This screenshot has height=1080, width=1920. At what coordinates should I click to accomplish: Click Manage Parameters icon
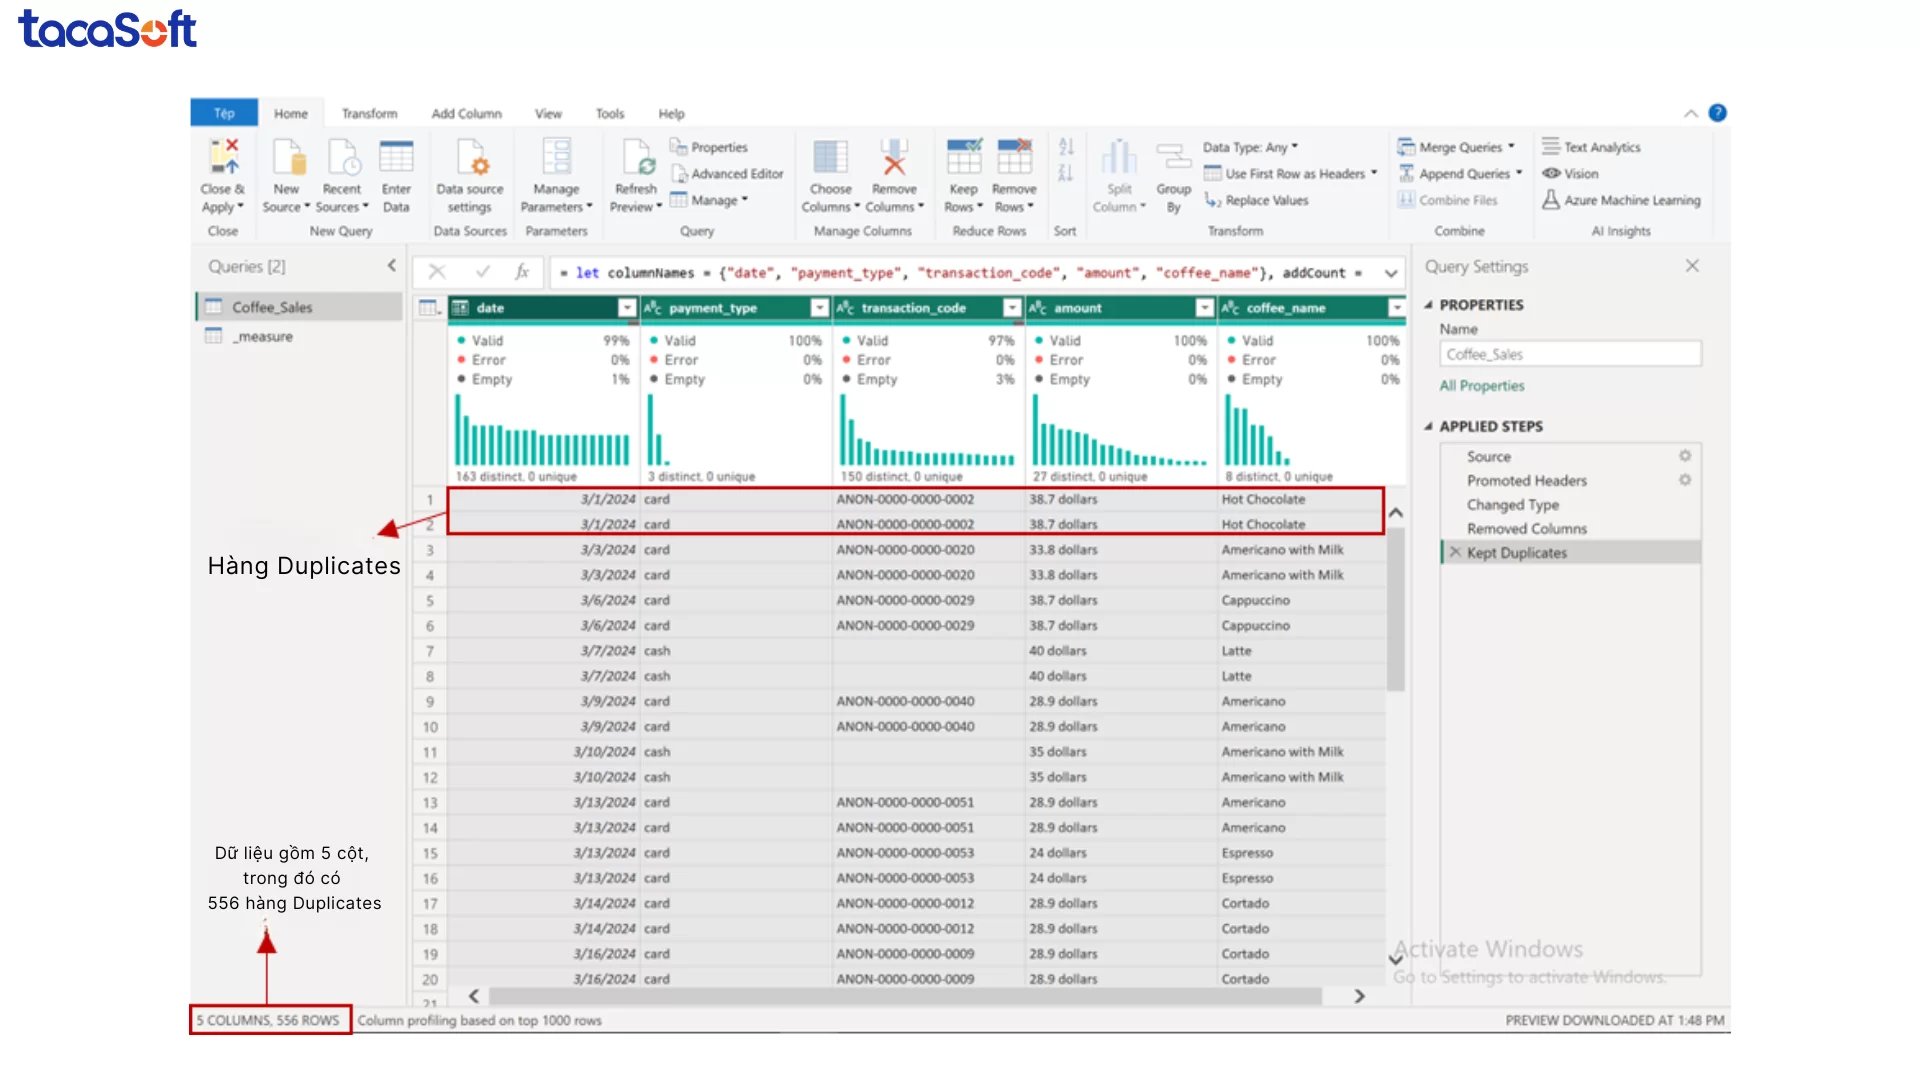click(x=557, y=157)
